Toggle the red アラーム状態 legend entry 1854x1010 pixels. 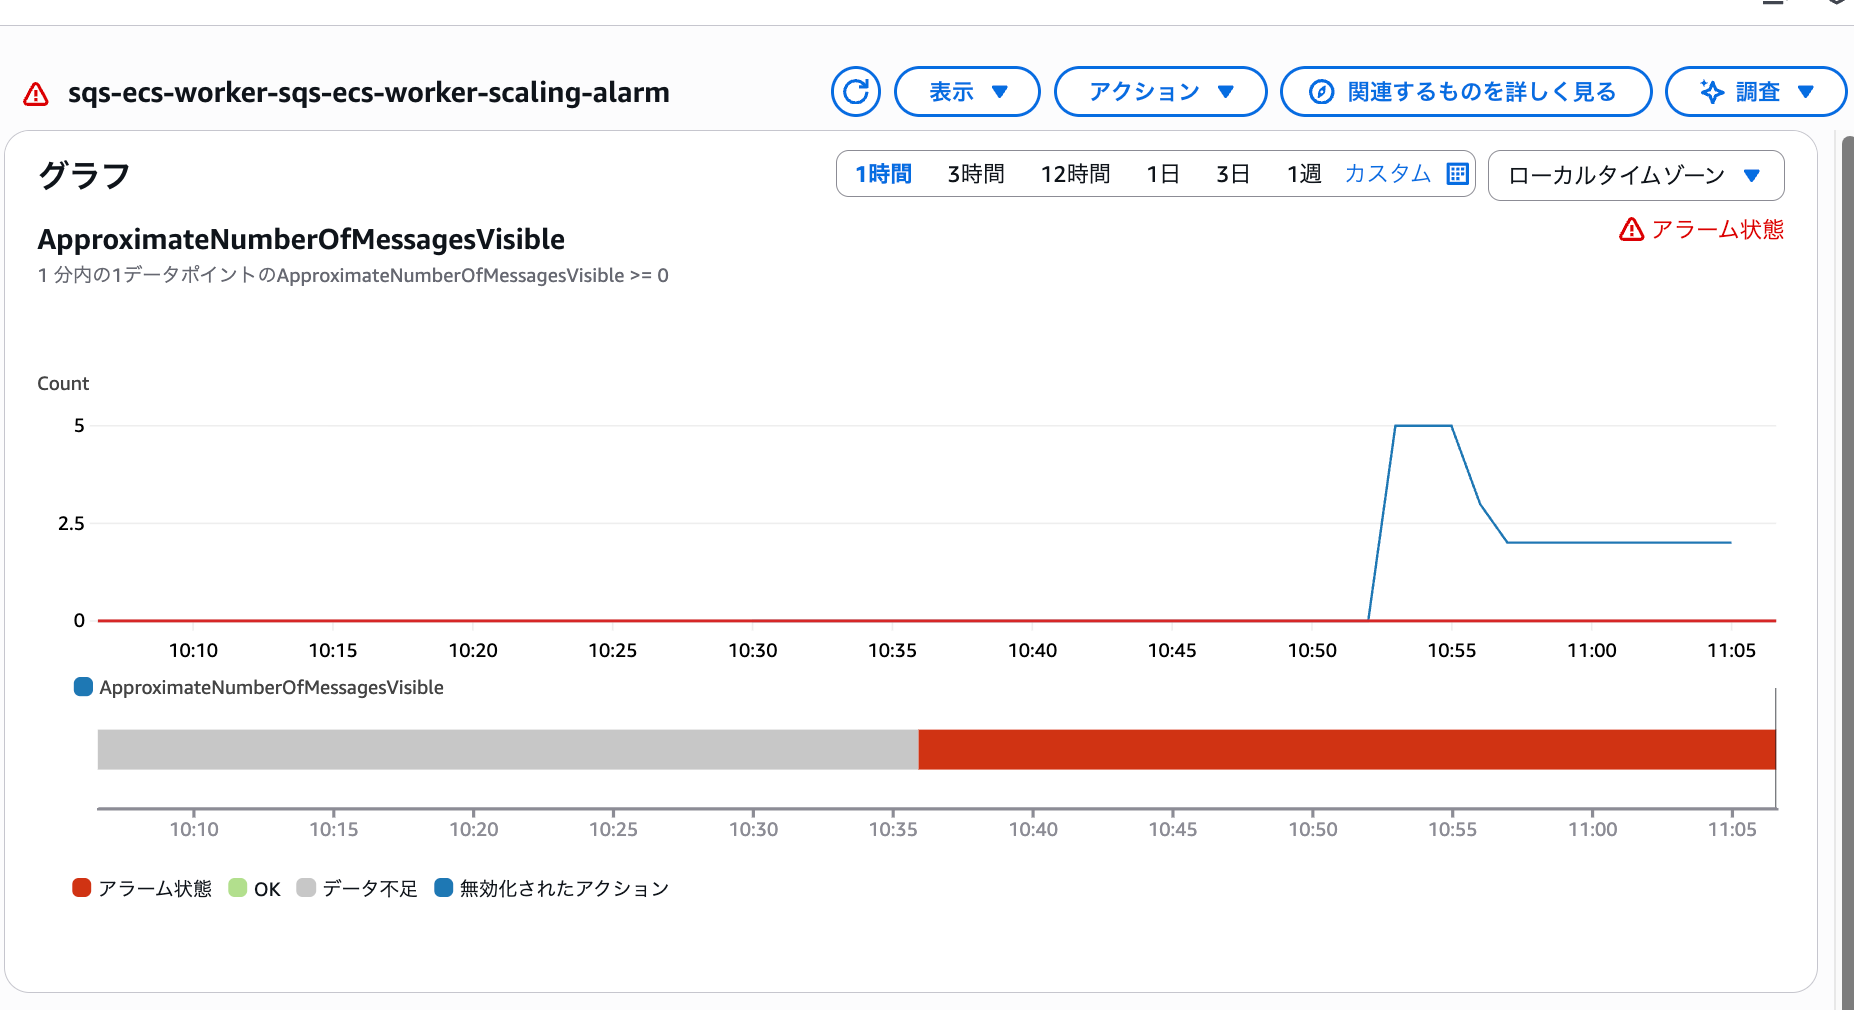point(82,888)
